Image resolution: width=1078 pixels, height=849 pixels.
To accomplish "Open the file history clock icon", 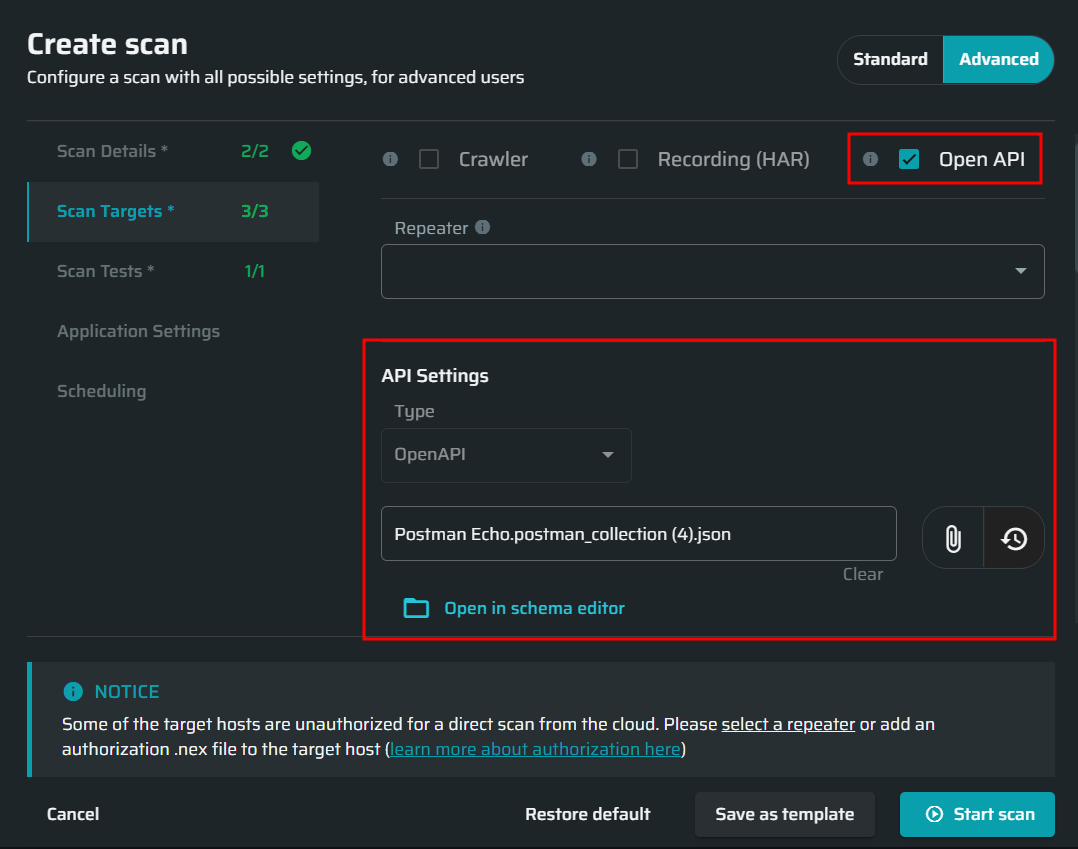I will 1014,538.
